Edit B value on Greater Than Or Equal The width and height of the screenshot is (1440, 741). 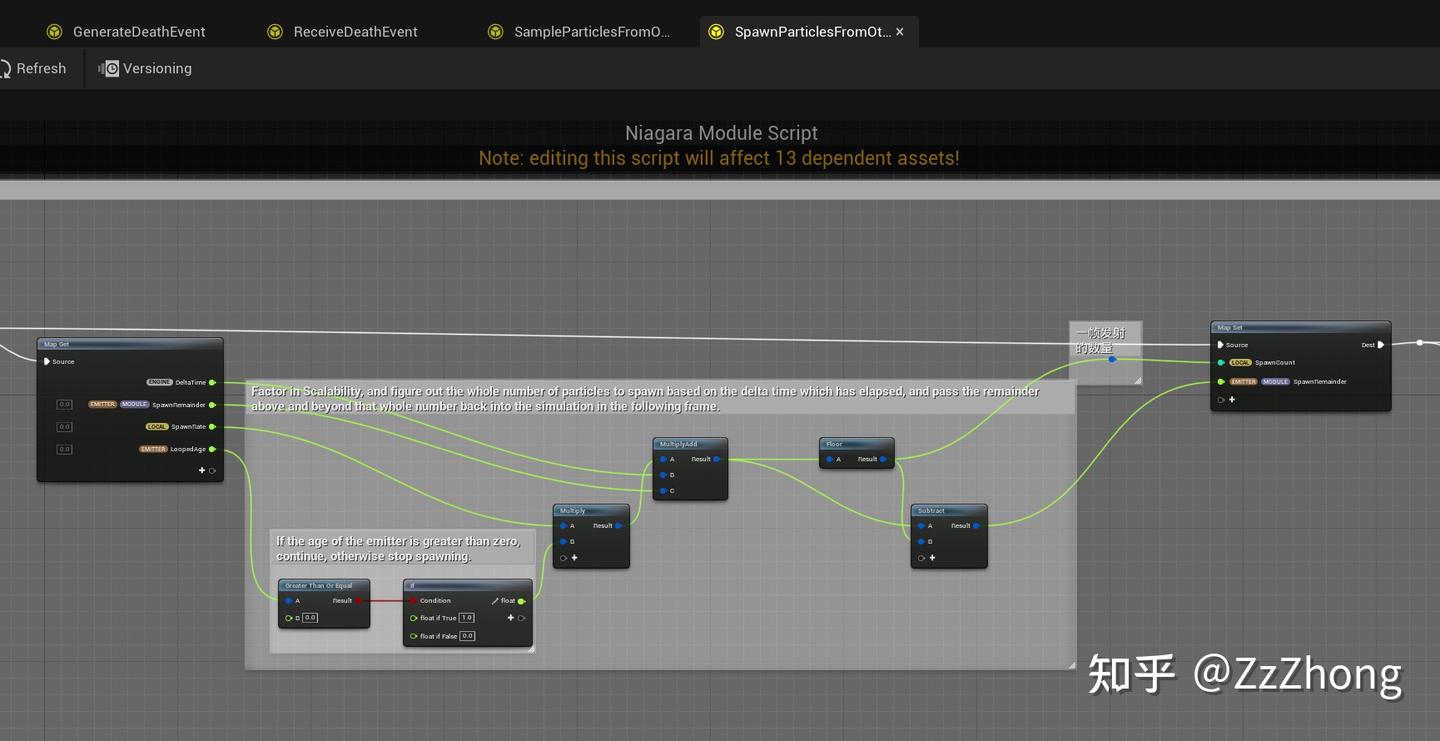310,618
